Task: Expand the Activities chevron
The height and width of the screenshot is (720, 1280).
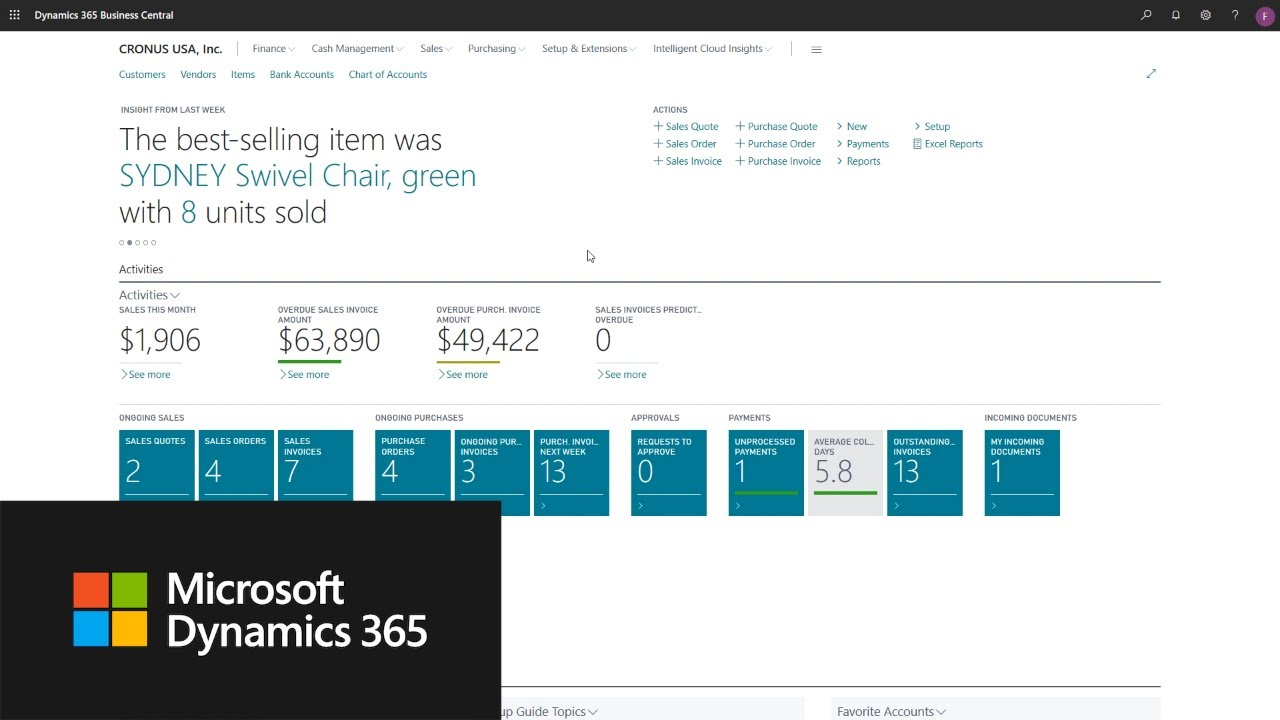Action: click(175, 295)
